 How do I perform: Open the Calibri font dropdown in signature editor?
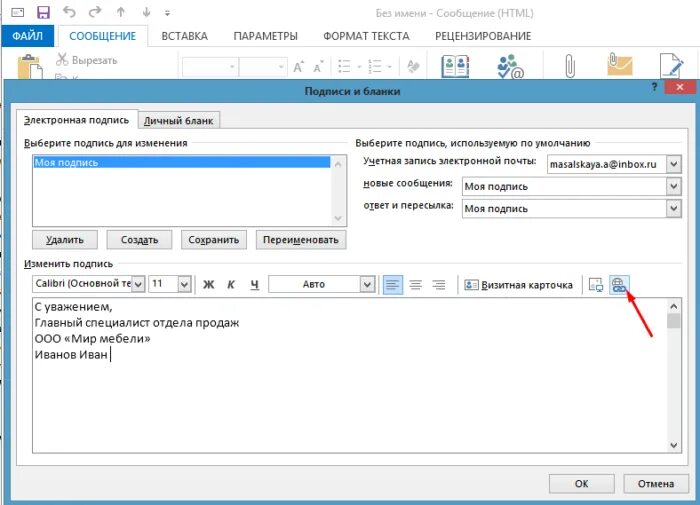[138, 284]
